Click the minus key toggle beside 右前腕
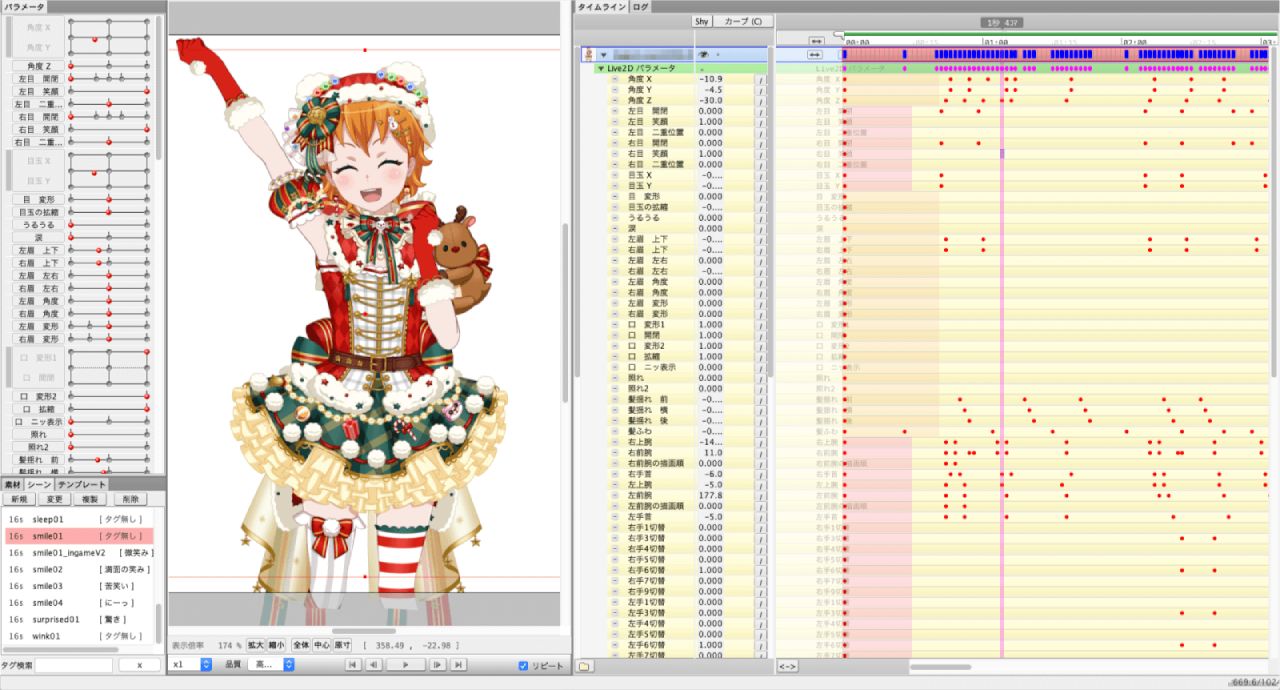The image size is (1280, 690). [x=615, y=453]
